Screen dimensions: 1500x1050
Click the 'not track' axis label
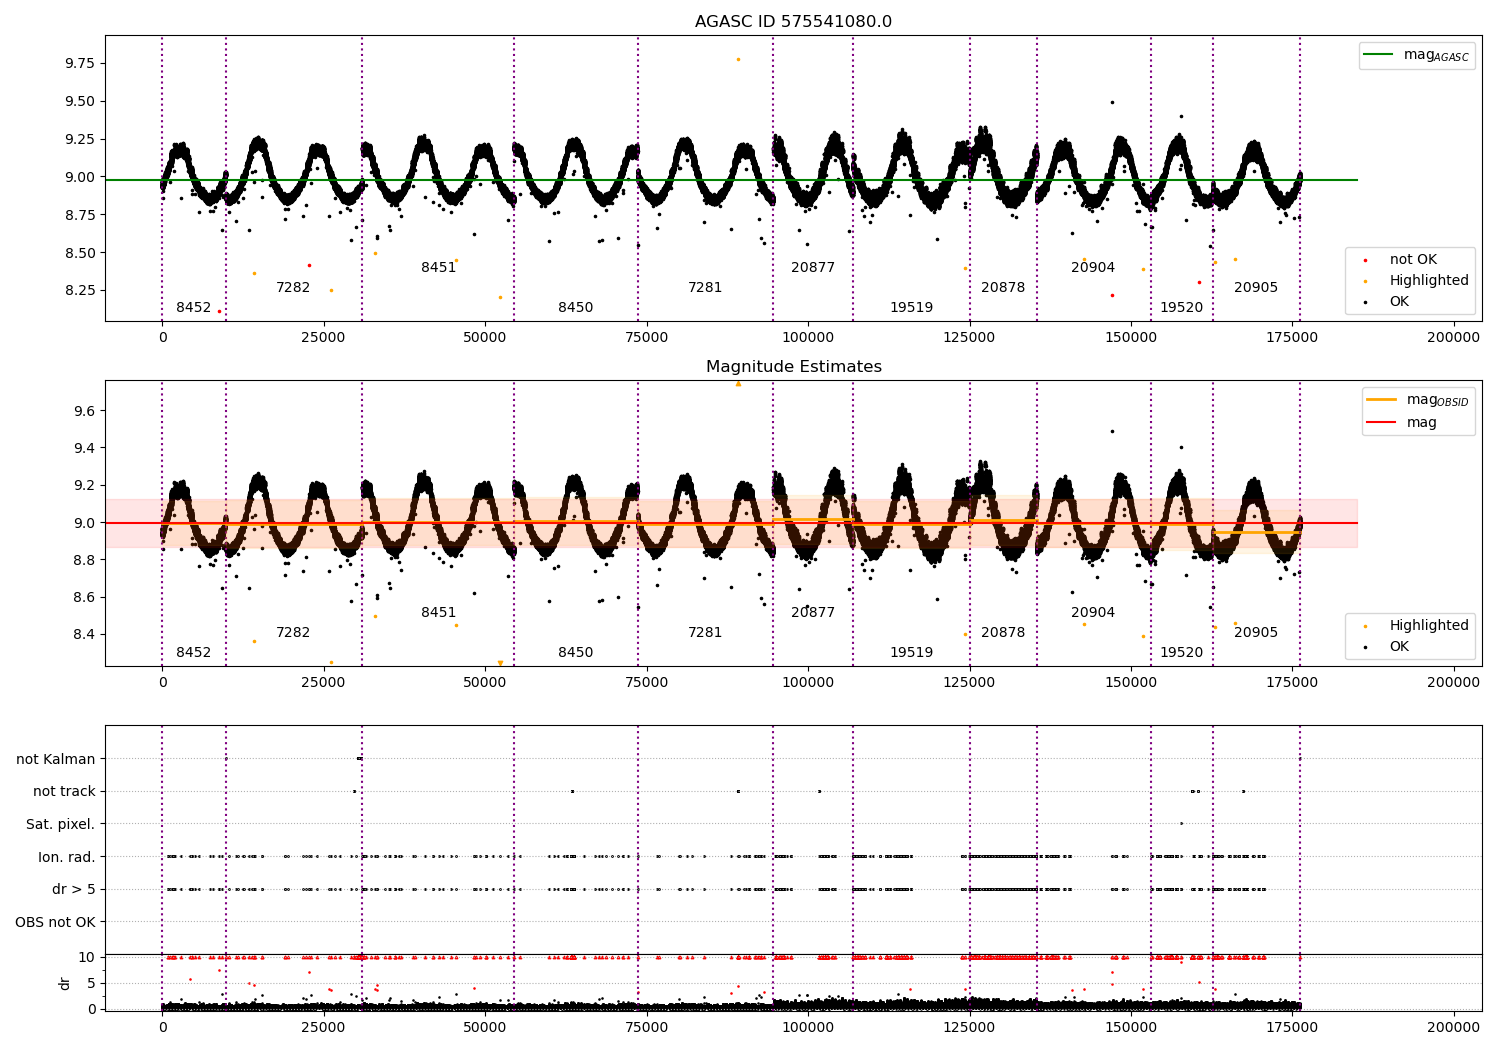click(x=64, y=792)
